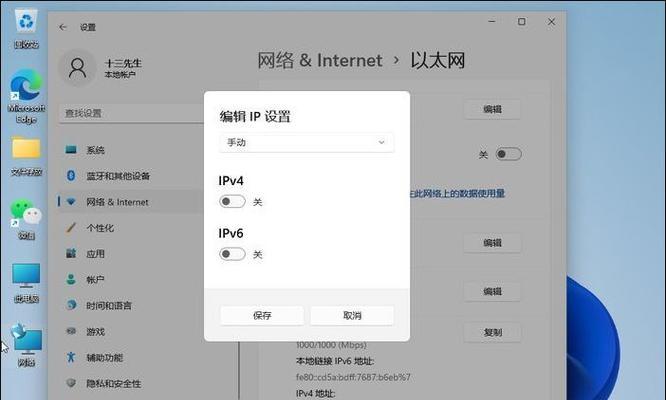
Task: Click the 复制 button
Action: coord(492,332)
